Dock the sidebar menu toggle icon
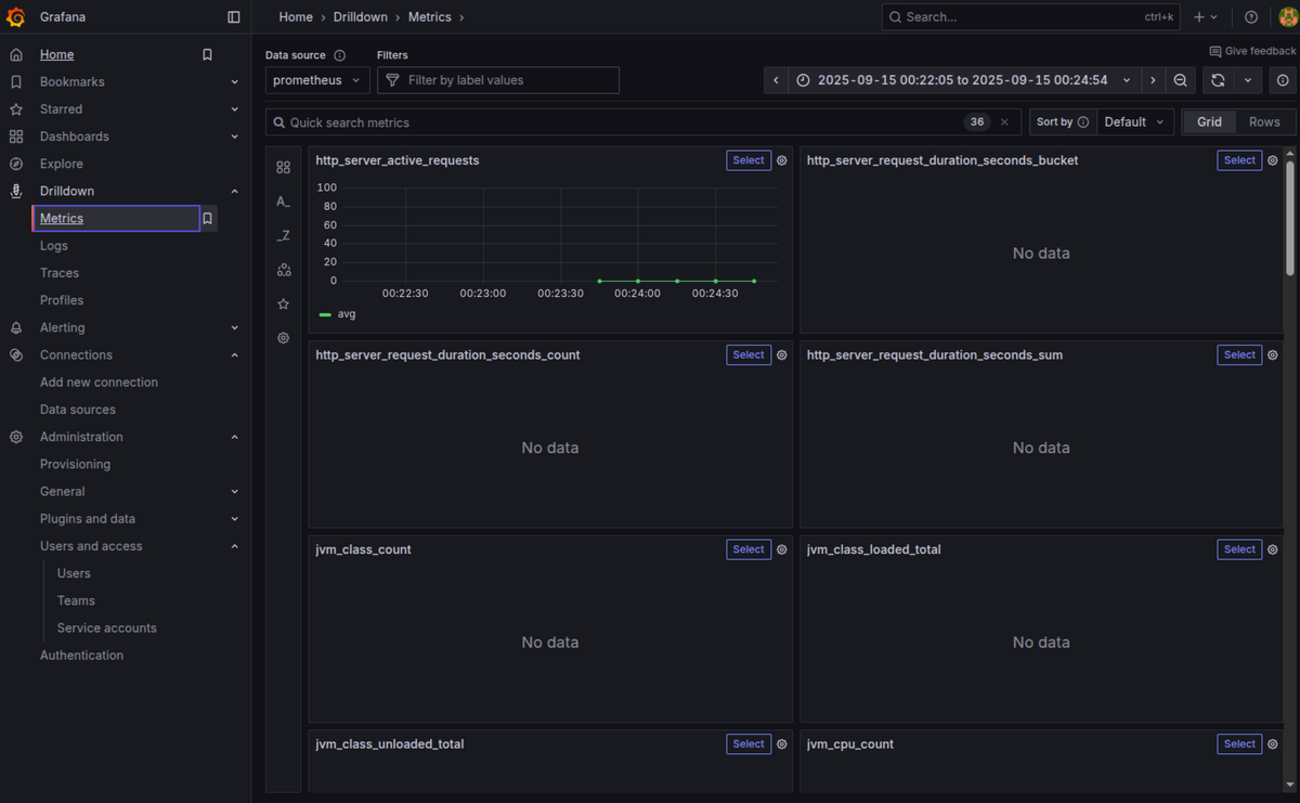This screenshot has width=1300, height=803. coord(233,17)
